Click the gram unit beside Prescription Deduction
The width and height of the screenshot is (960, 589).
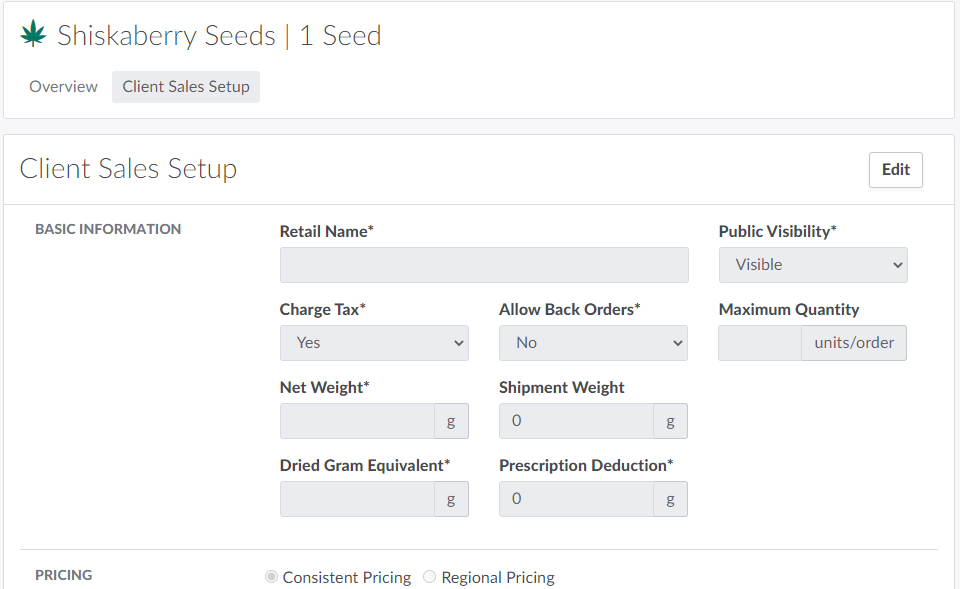(670, 499)
